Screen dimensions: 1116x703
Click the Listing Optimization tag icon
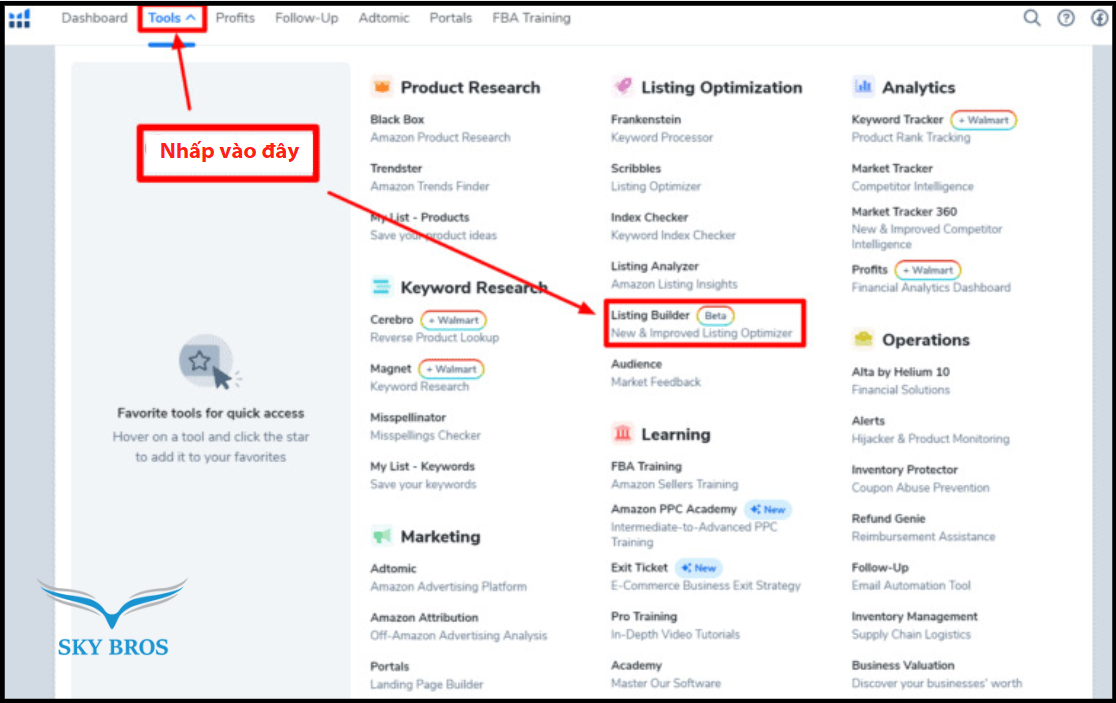coord(623,86)
